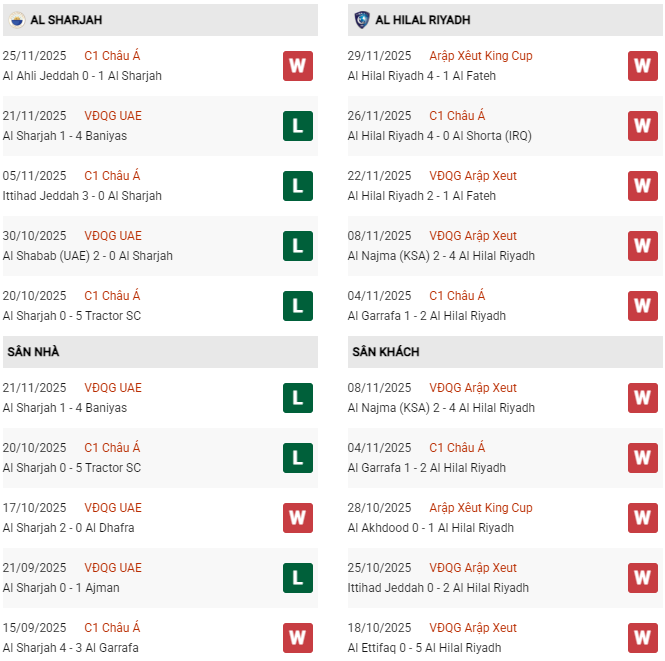Click the Al Sharjah club crest

15,19
